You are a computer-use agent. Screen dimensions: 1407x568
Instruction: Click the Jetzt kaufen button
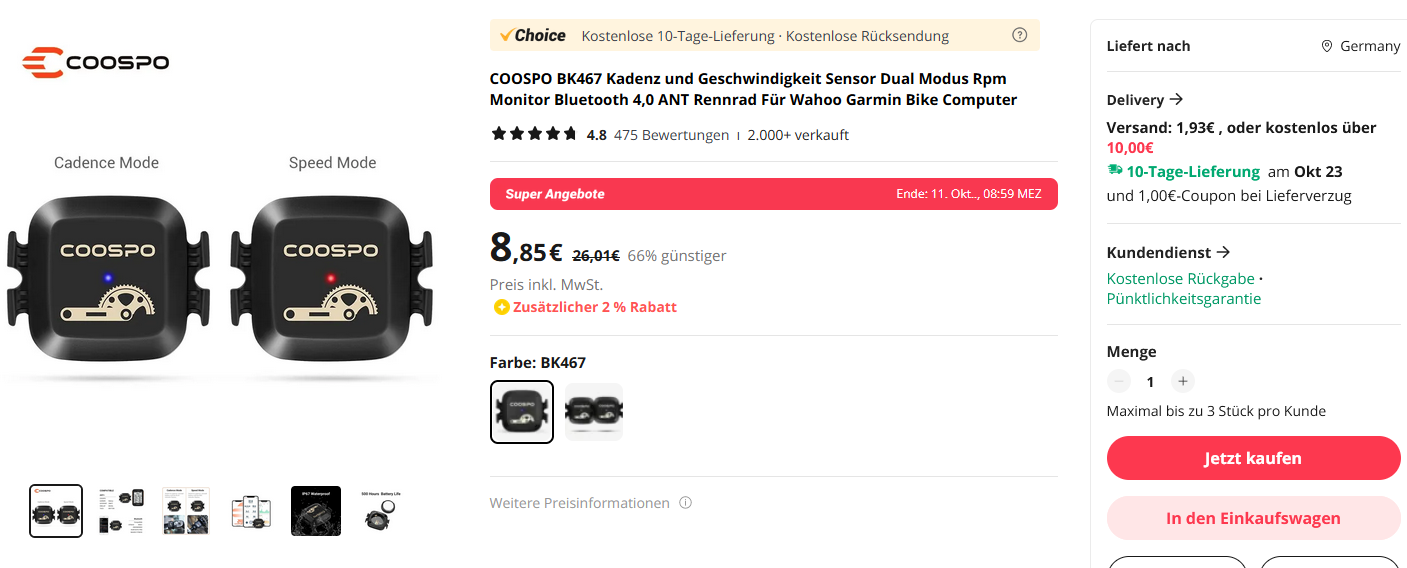coord(1253,458)
